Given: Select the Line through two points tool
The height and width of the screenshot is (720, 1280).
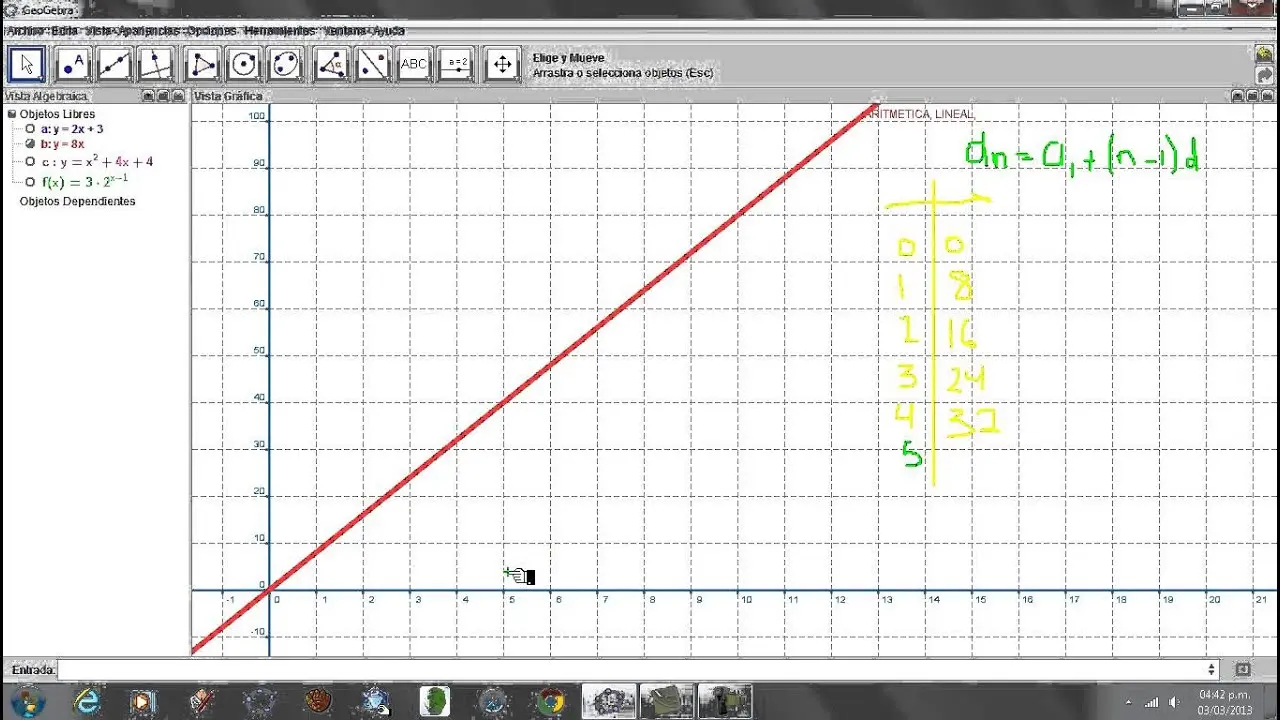Looking at the screenshot, I should point(114,65).
